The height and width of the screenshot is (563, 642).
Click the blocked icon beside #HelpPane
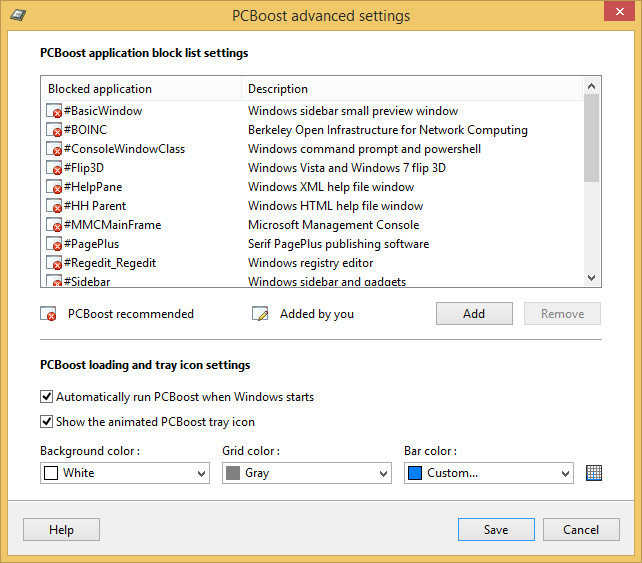tap(54, 187)
